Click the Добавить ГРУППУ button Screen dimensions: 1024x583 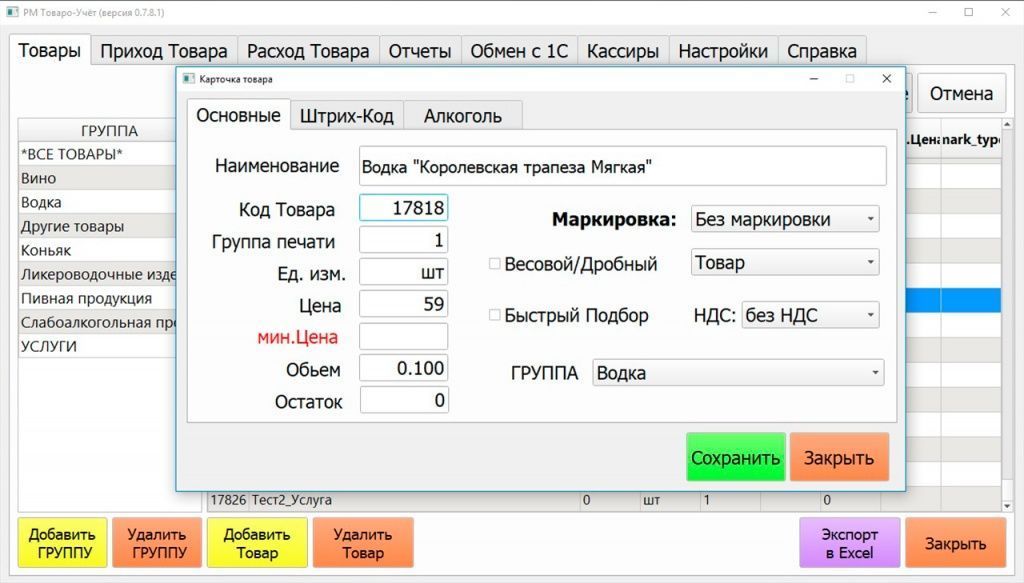[62, 543]
